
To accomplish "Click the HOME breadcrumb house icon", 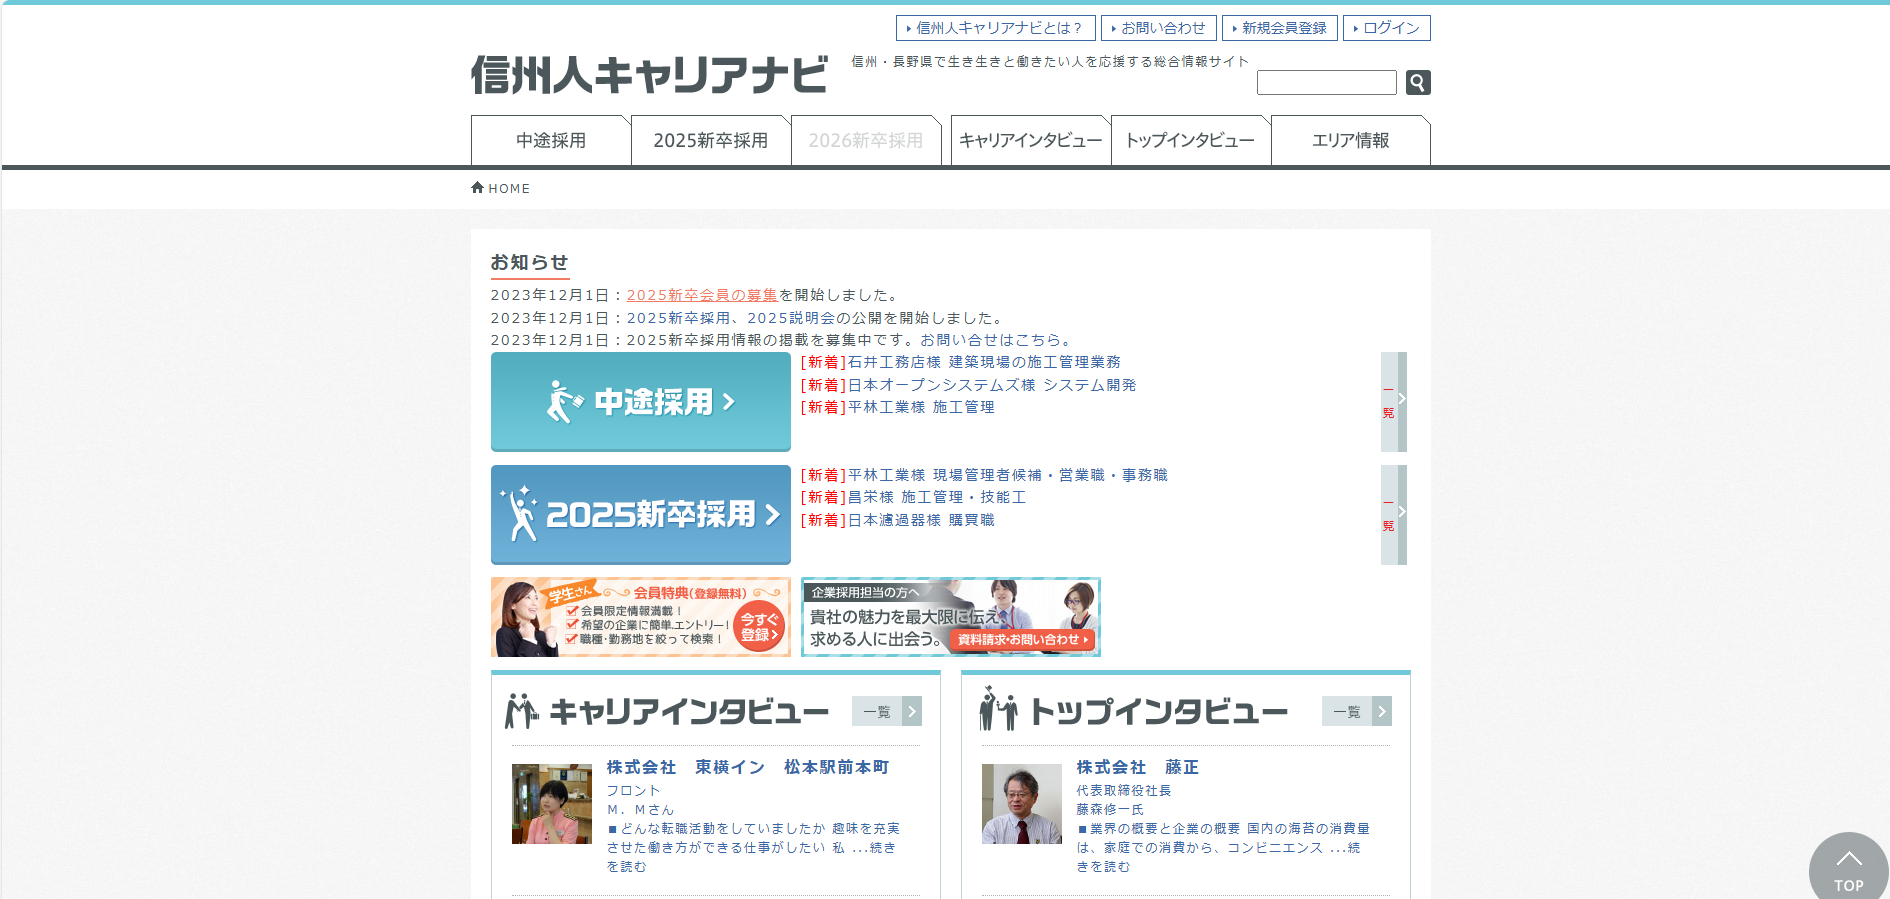I will pos(477,187).
